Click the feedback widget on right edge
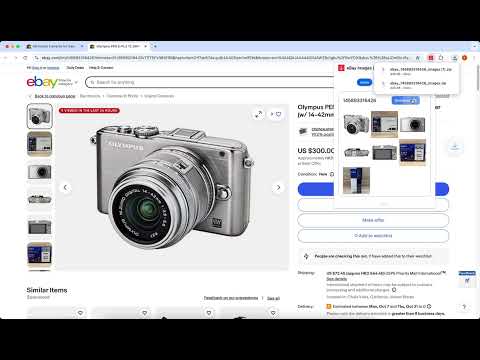Image resolution: width=480 pixels, height=360 pixels. 467,279
